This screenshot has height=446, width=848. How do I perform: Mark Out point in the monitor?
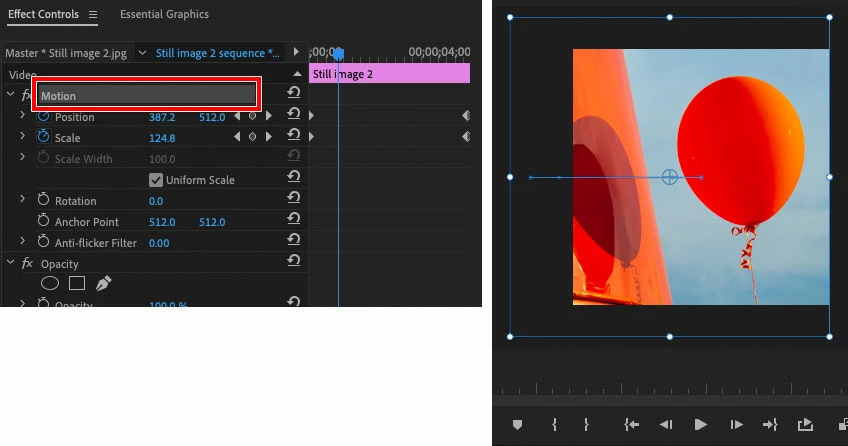[x=586, y=425]
